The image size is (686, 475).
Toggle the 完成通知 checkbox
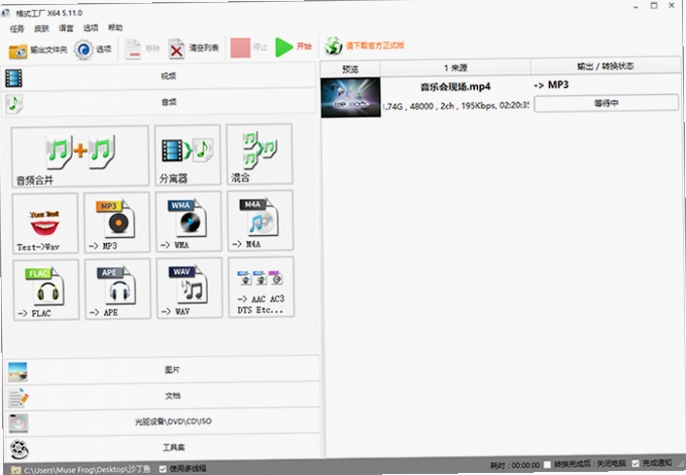pyautogui.click(x=635, y=463)
